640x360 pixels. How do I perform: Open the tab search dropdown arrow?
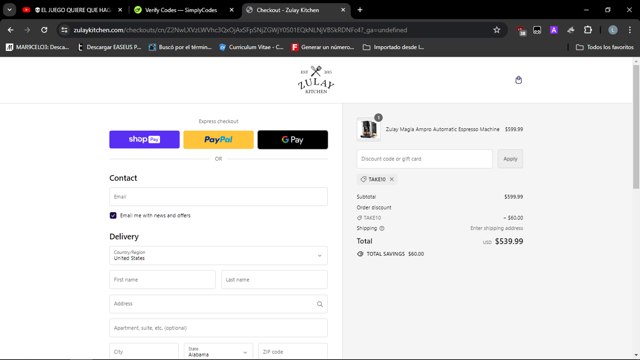click(x=9, y=10)
